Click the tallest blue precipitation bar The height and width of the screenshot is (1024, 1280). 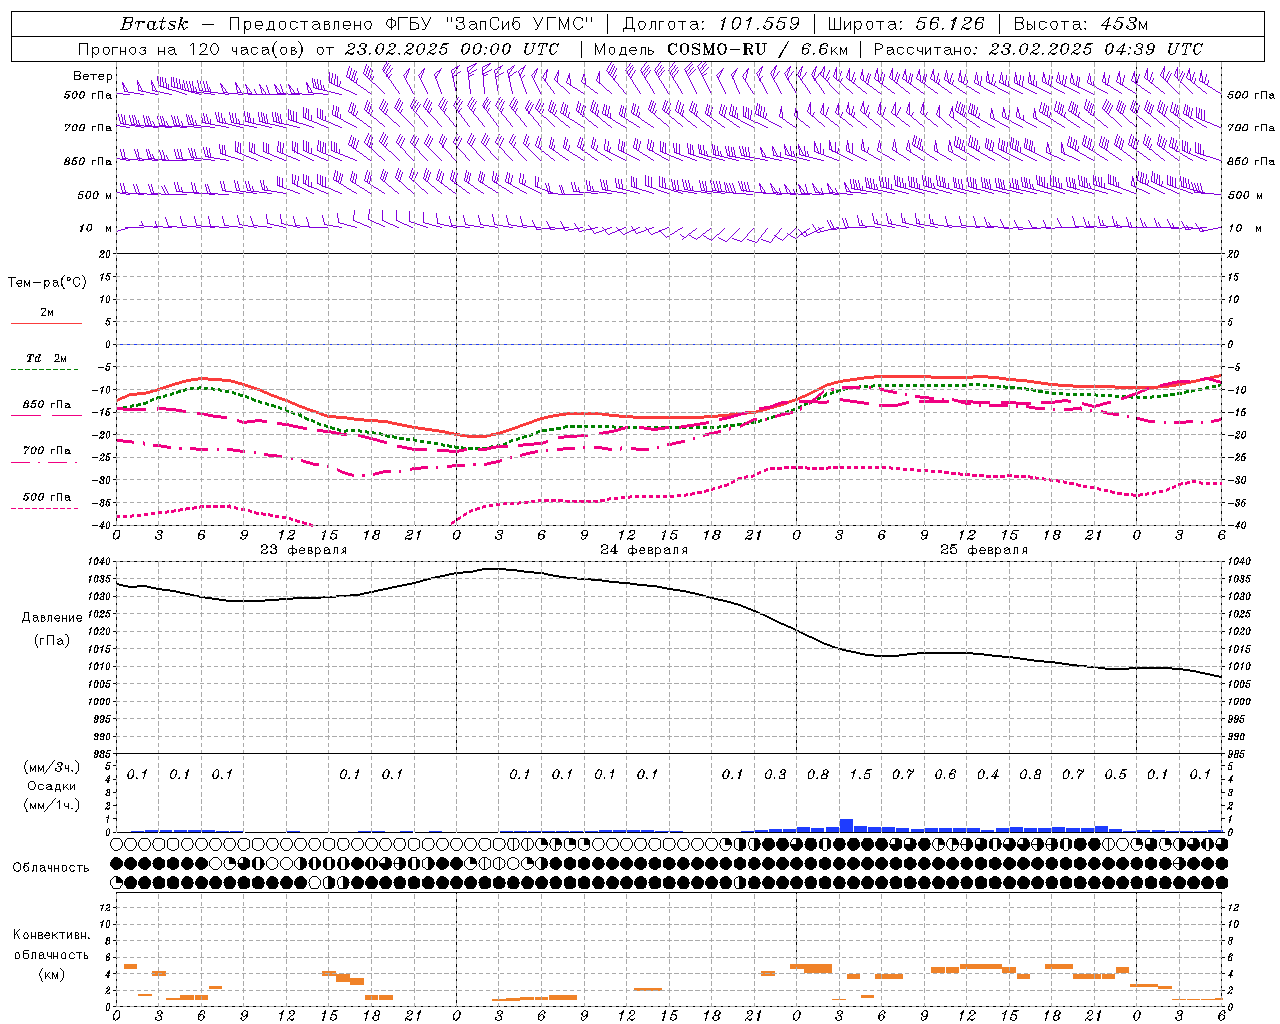[846, 825]
